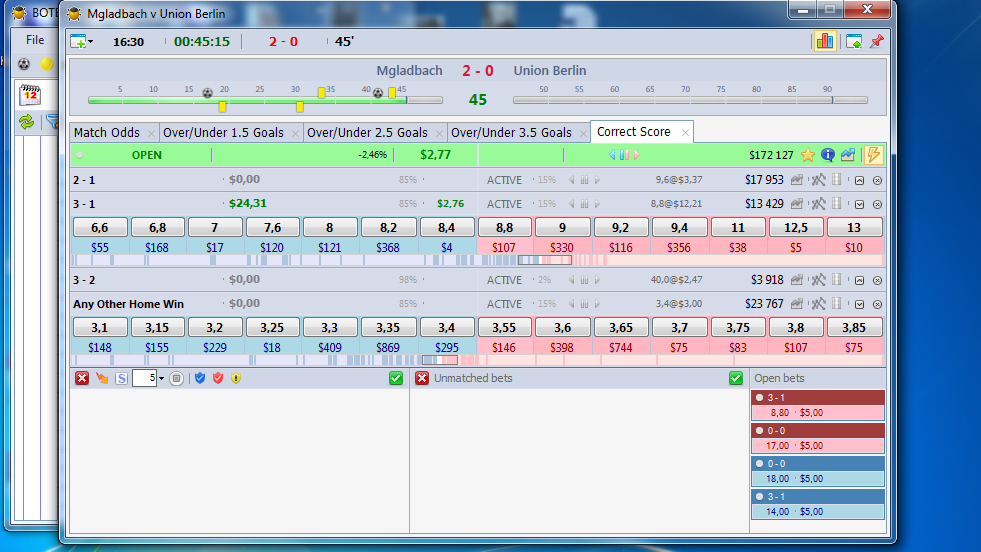The width and height of the screenshot is (981, 552).
Task: Click green refresh icon in background window
Action: (x=26, y=121)
